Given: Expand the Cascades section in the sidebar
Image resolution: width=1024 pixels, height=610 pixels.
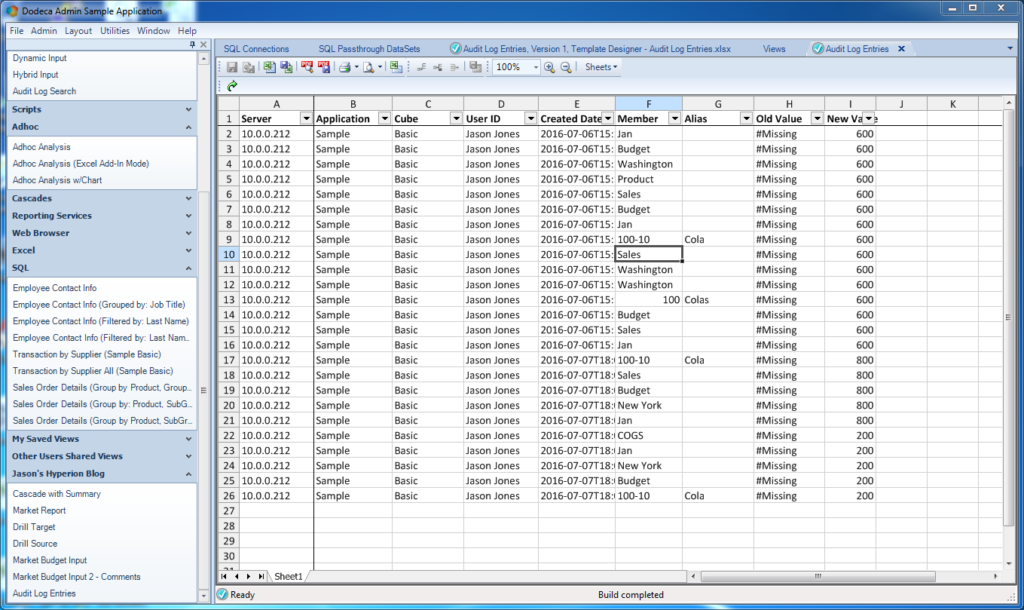Looking at the screenshot, I should pyautogui.click(x=102, y=198).
